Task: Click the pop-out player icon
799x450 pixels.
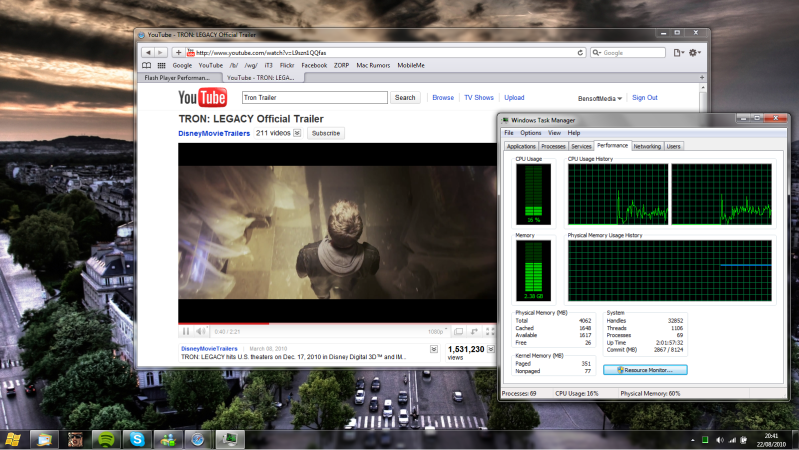Action: (x=474, y=331)
